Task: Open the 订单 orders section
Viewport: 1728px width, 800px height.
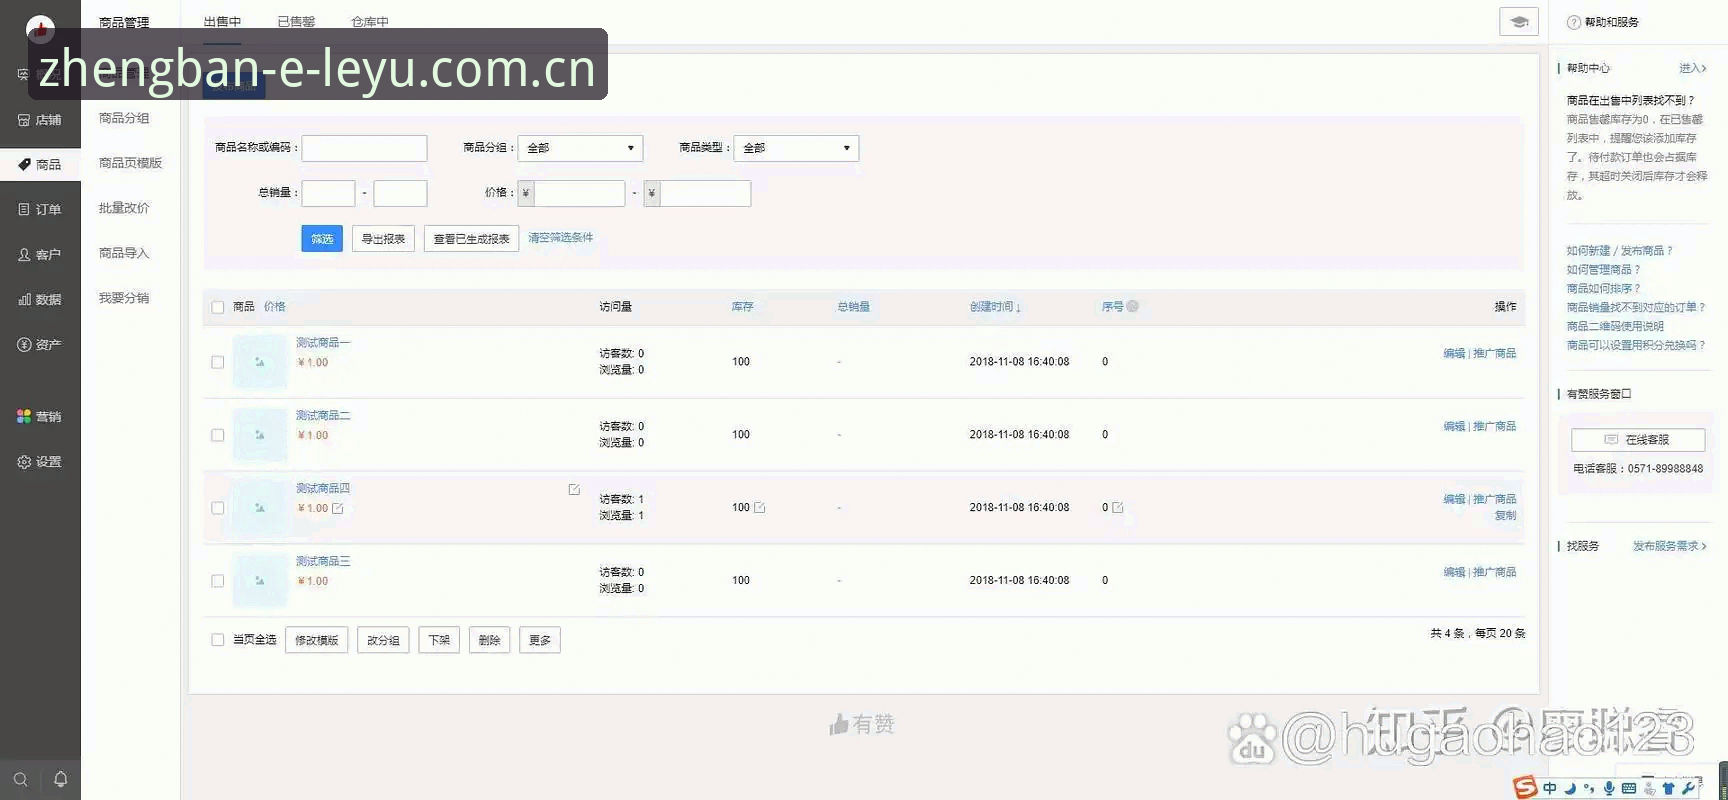Action: (40, 210)
